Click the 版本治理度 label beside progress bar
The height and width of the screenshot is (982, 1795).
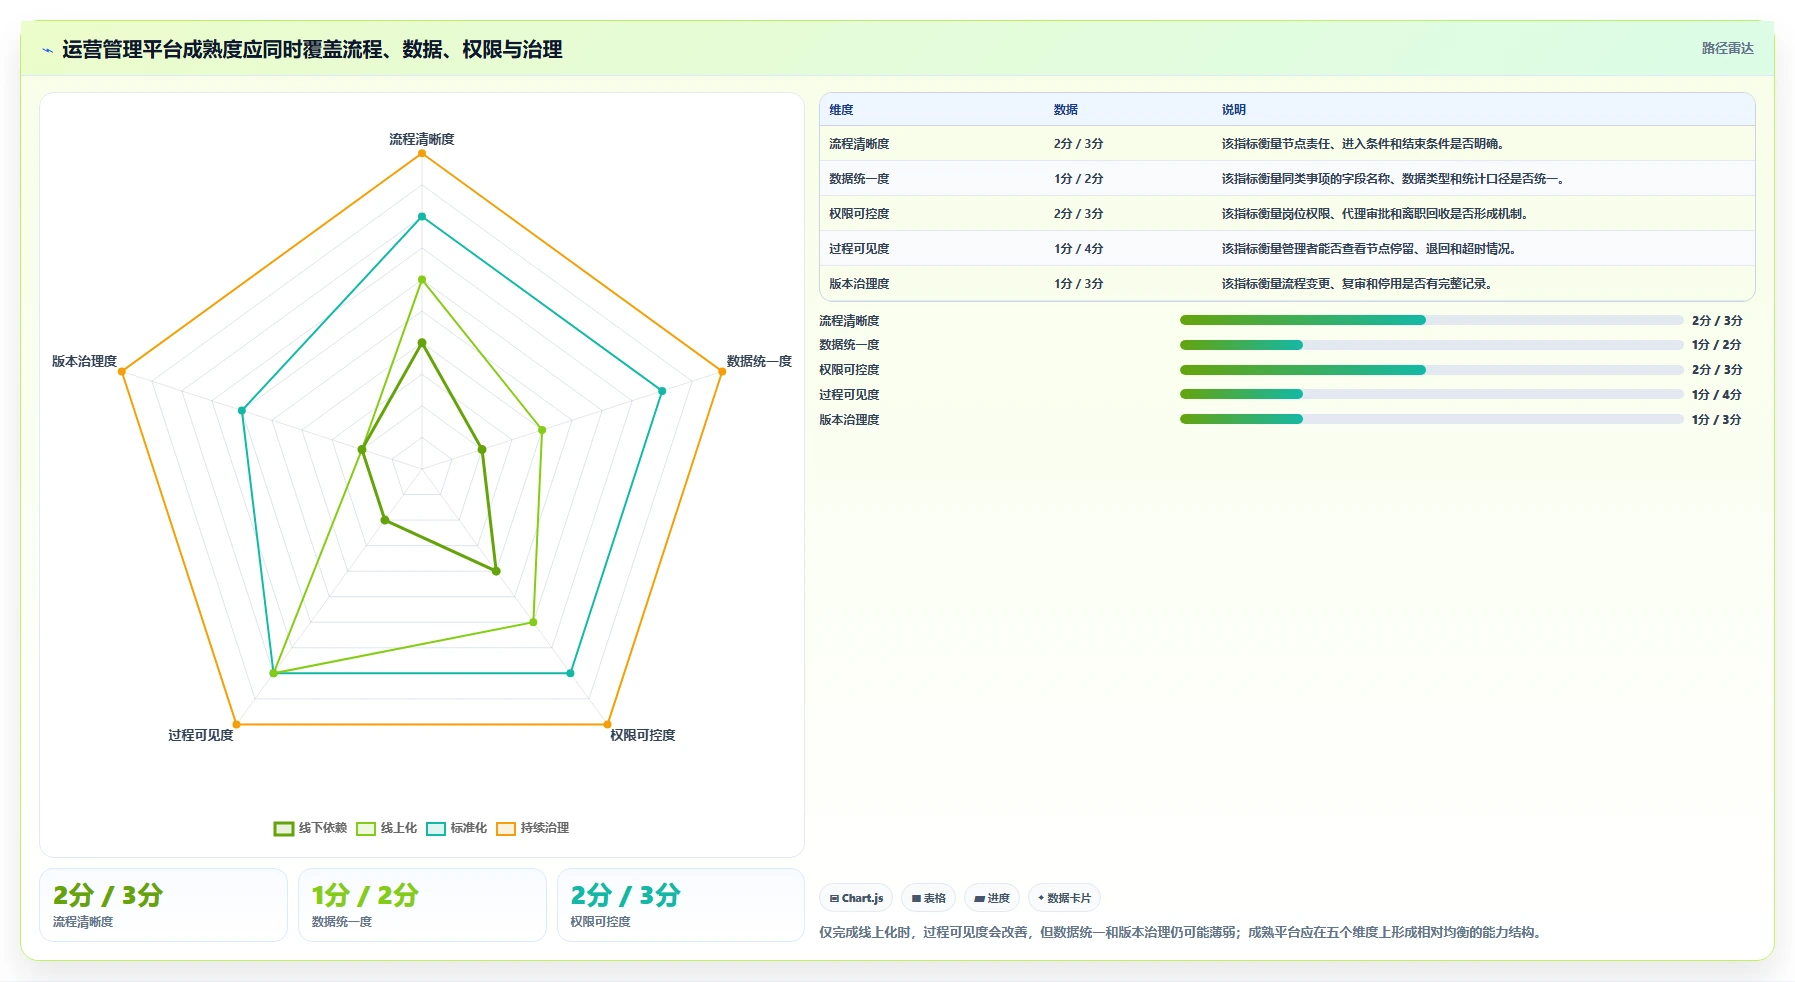click(849, 419)
